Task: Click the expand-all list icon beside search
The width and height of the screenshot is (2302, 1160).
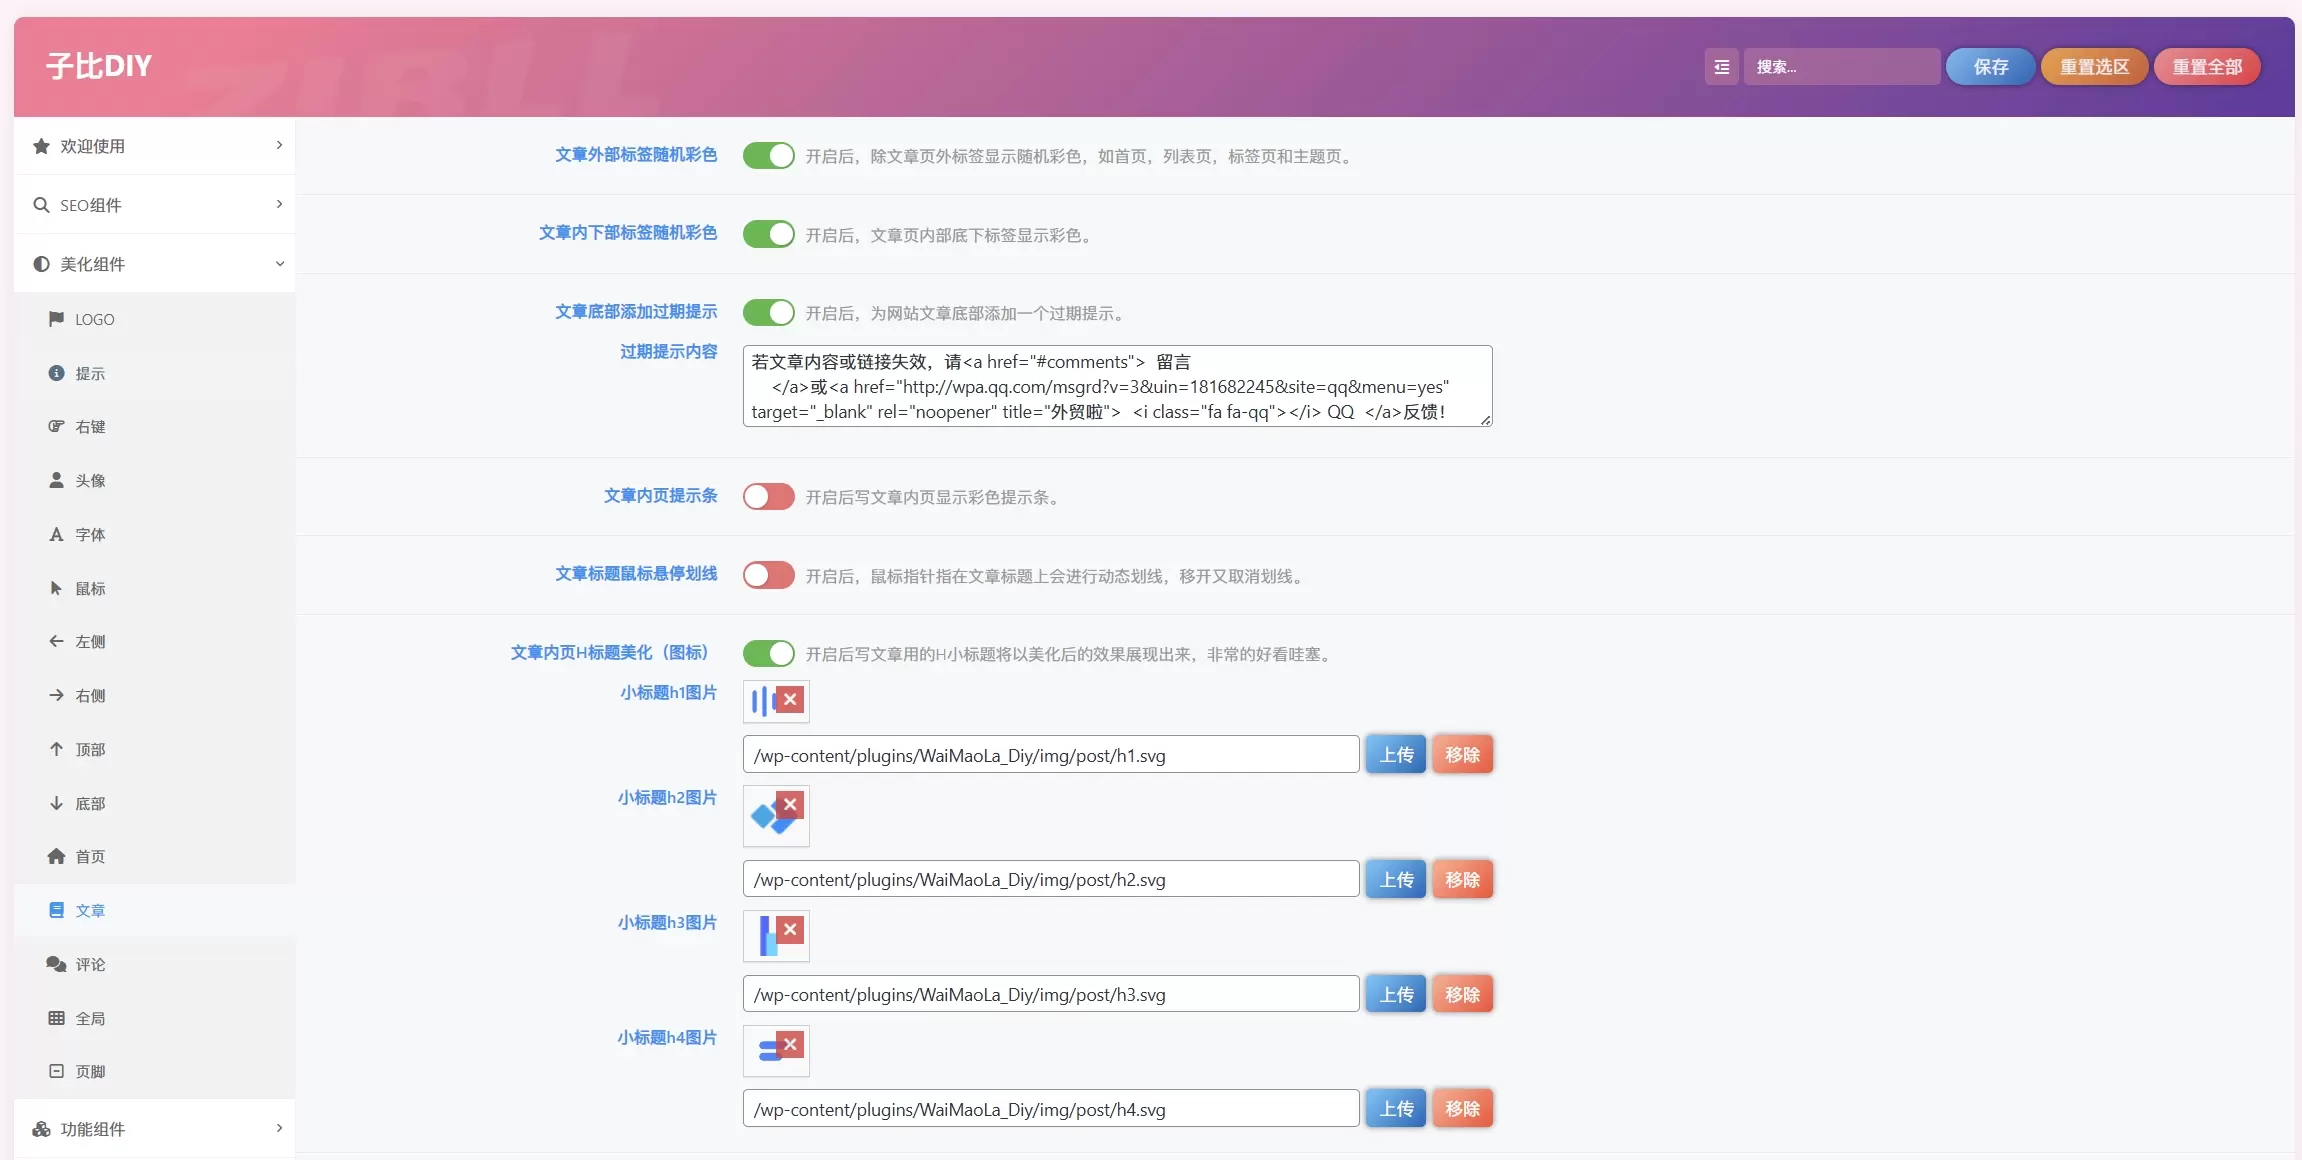Action: pos(1721,67)
